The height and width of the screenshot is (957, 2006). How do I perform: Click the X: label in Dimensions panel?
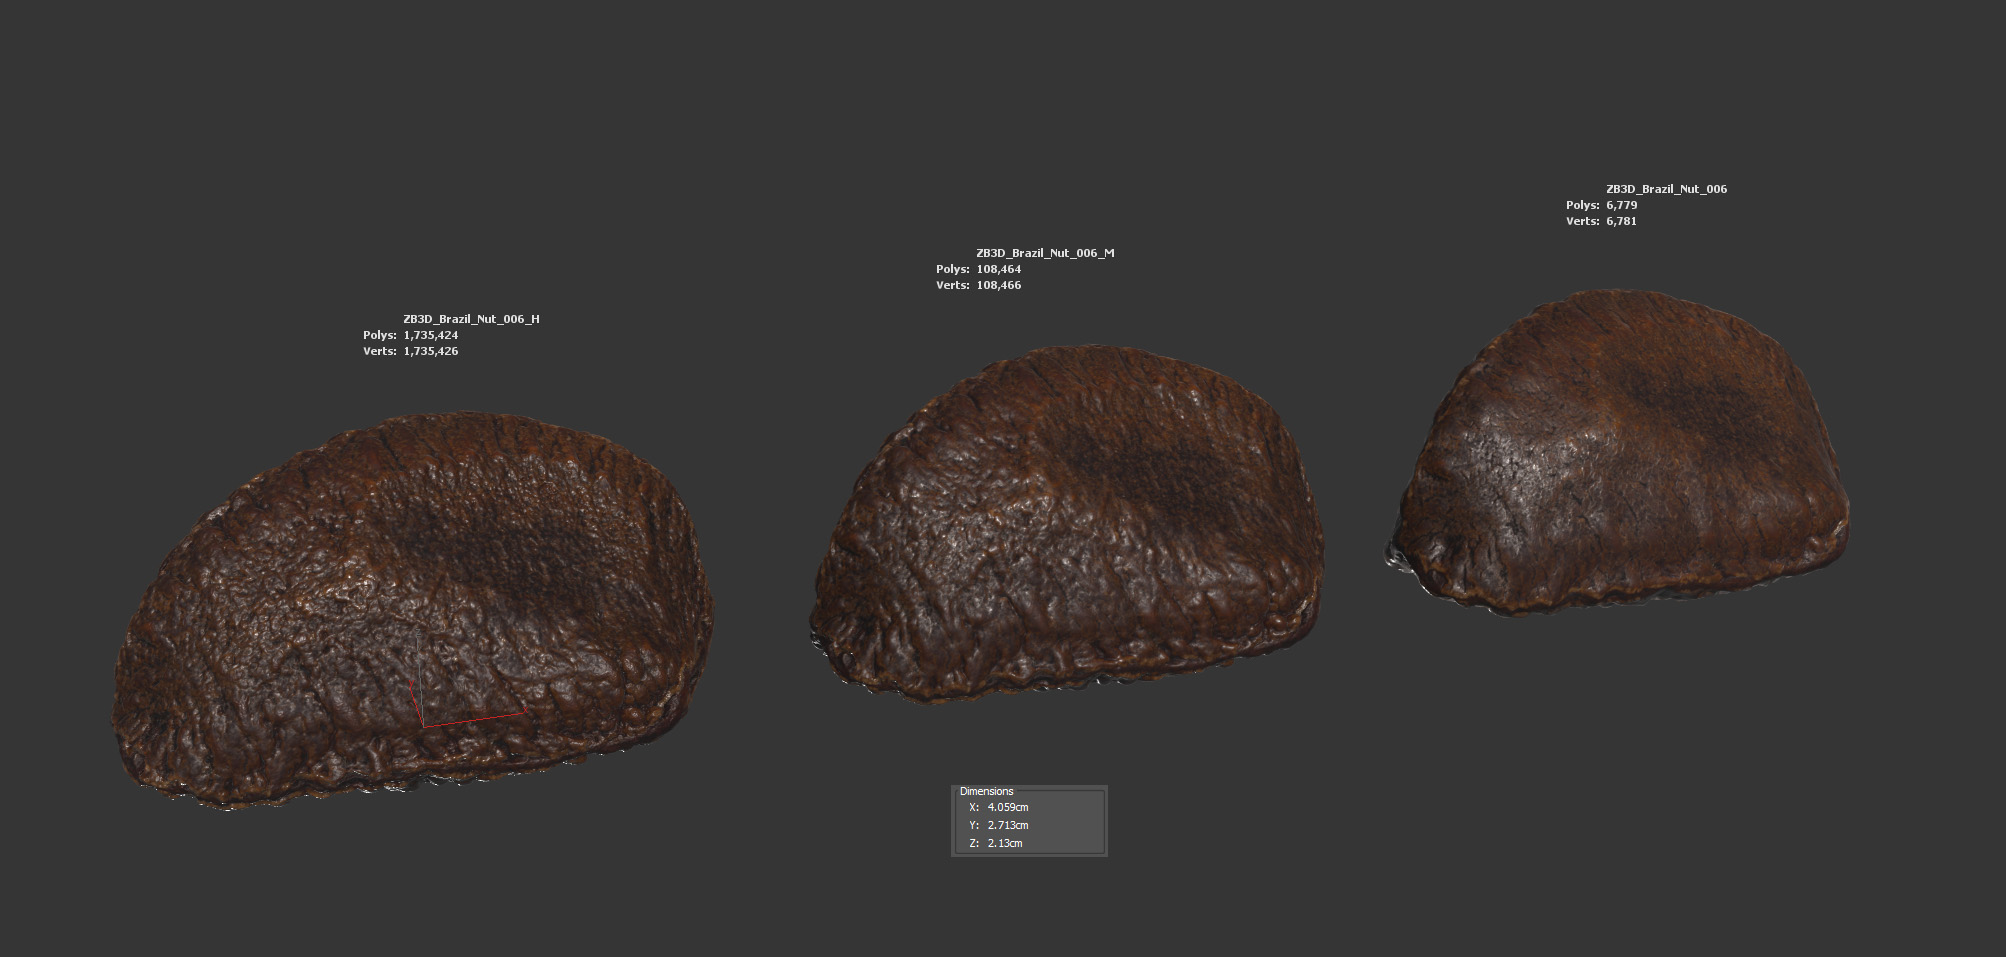pyautogui.click(x=974, y=807)
